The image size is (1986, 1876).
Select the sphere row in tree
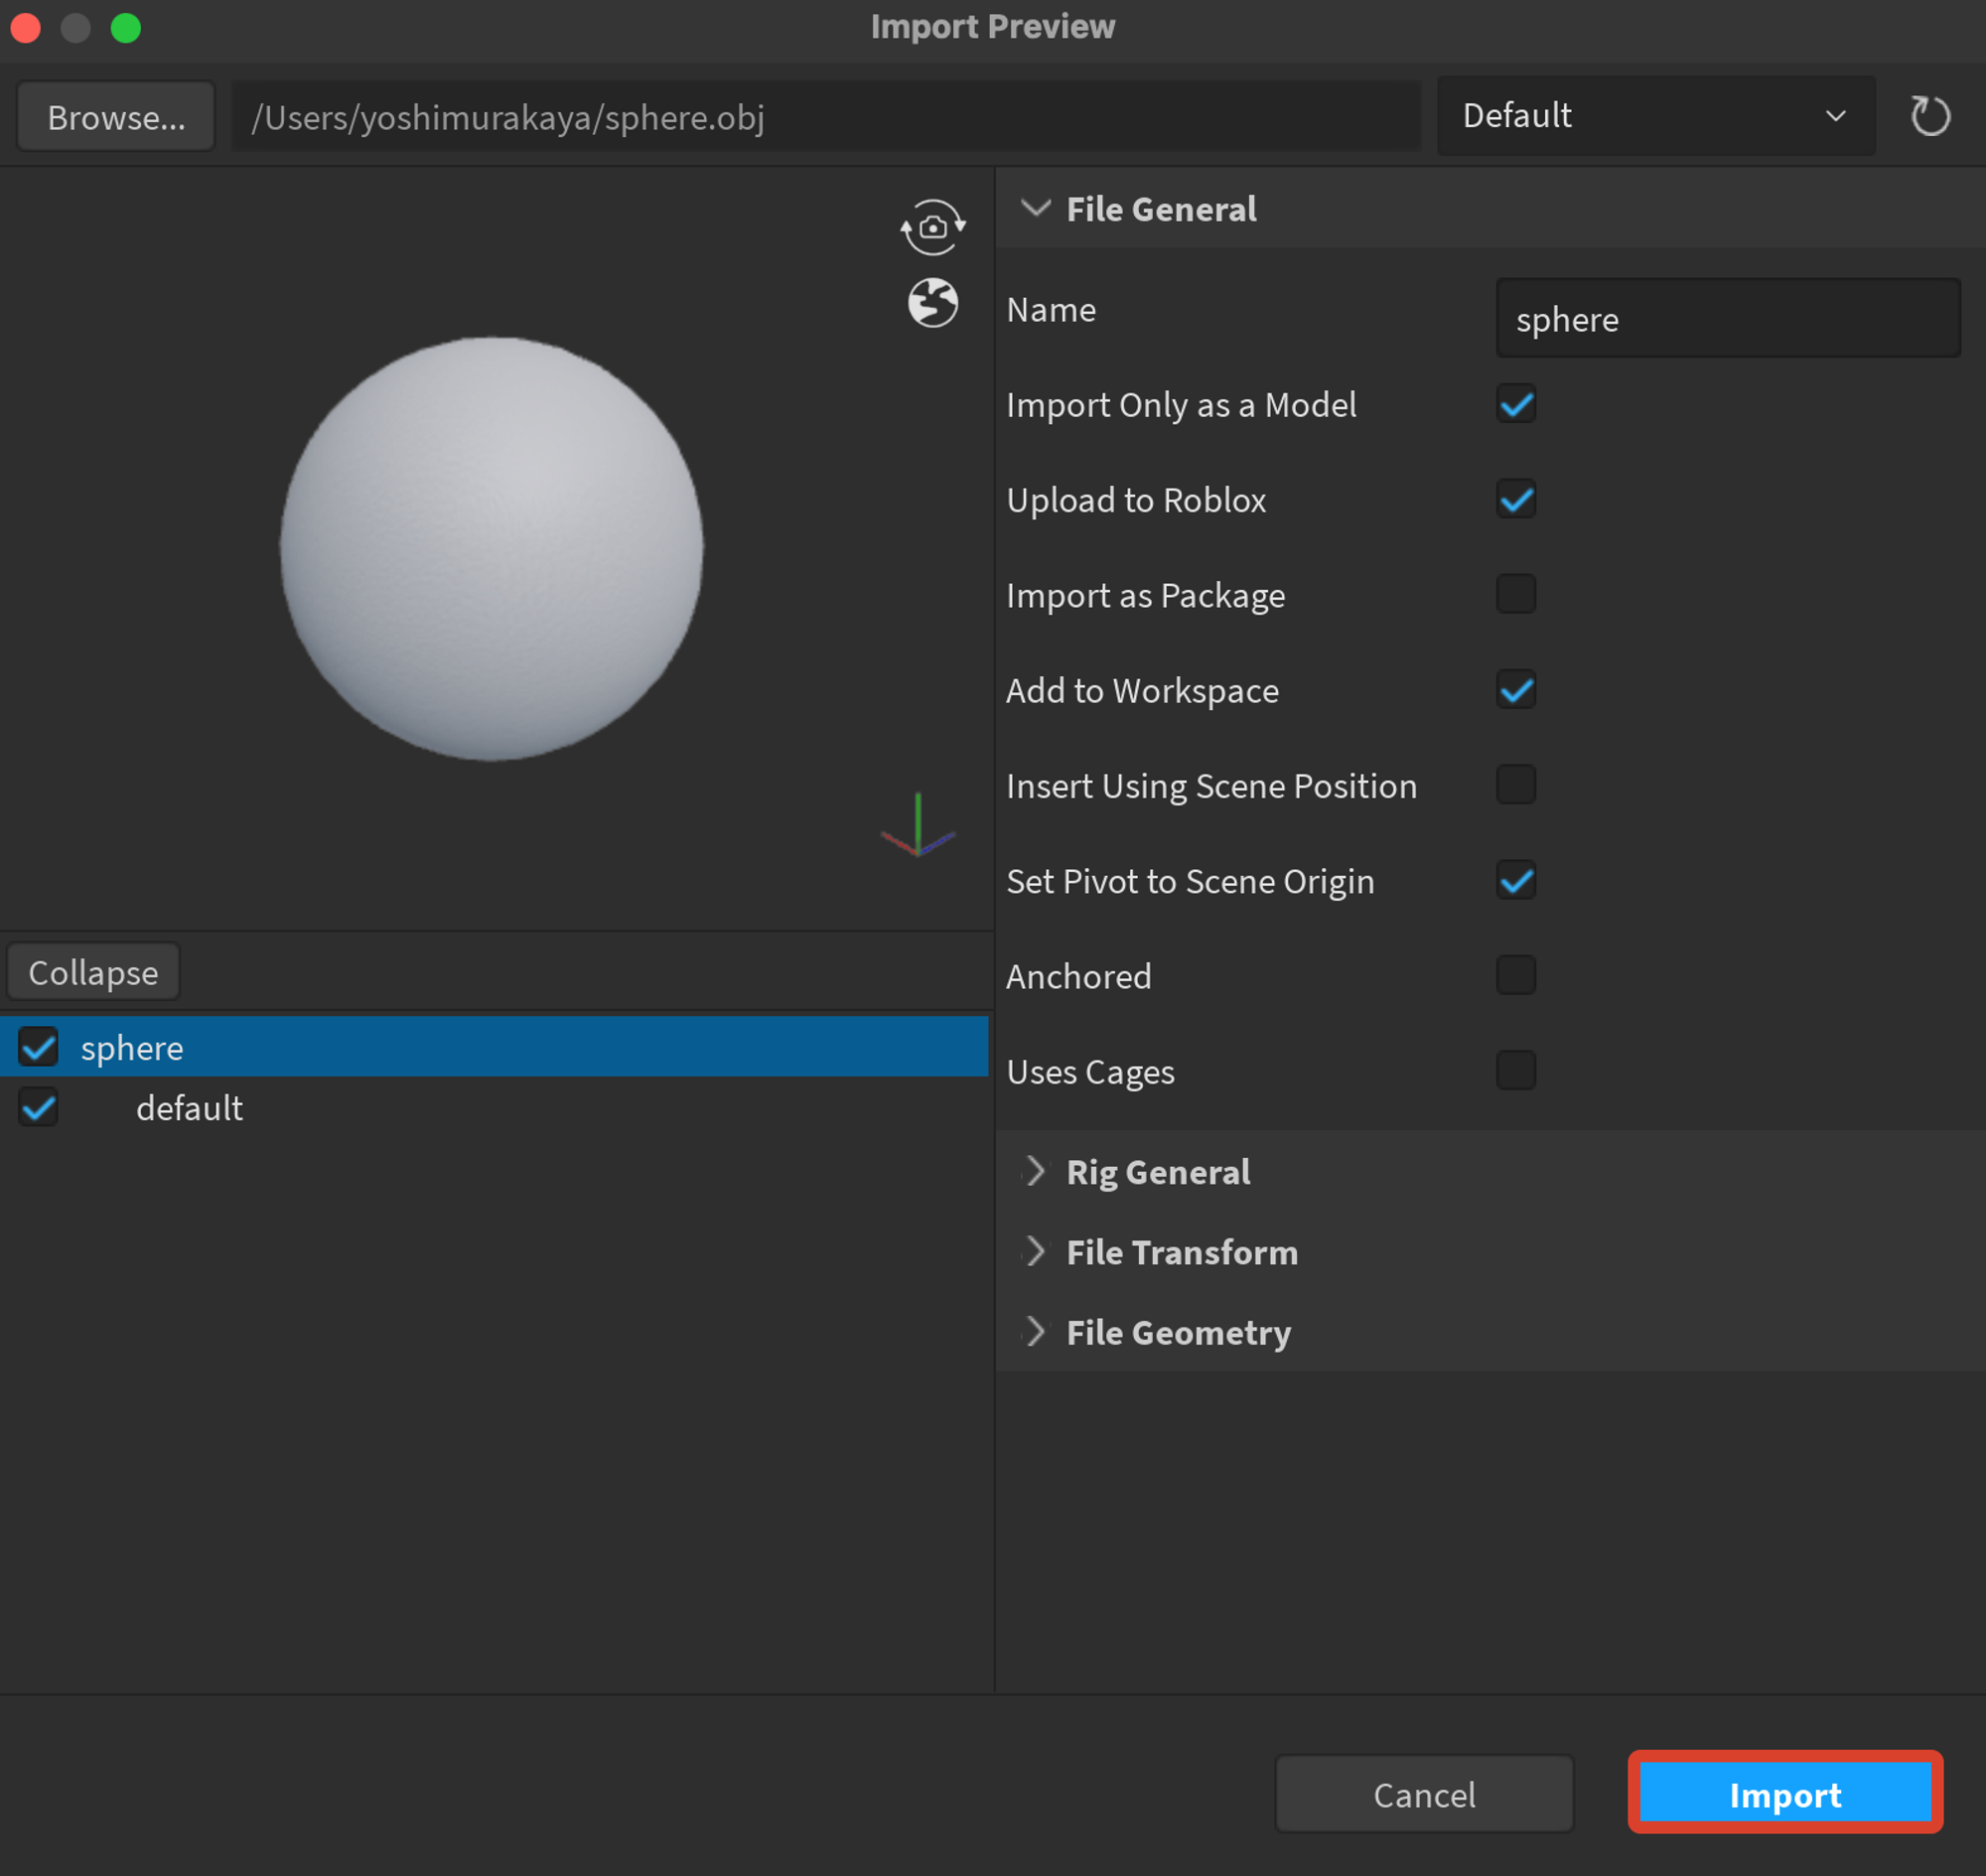coord(494,1047)
